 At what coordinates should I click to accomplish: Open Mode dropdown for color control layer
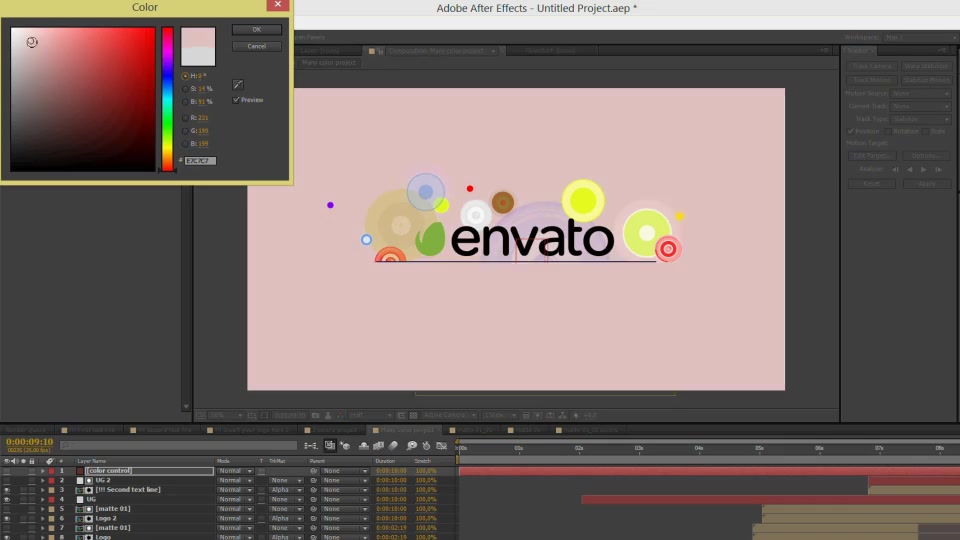pos(235,471)
